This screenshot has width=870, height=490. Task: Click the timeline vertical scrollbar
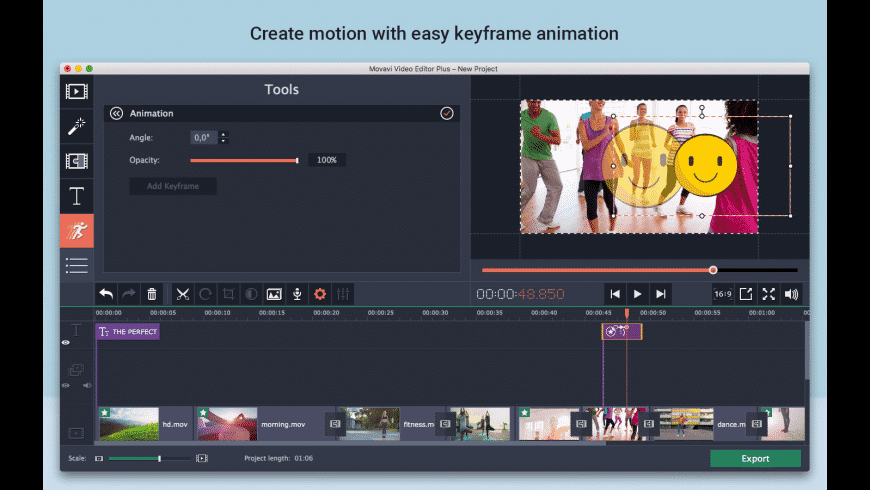[x=807, y=351]
